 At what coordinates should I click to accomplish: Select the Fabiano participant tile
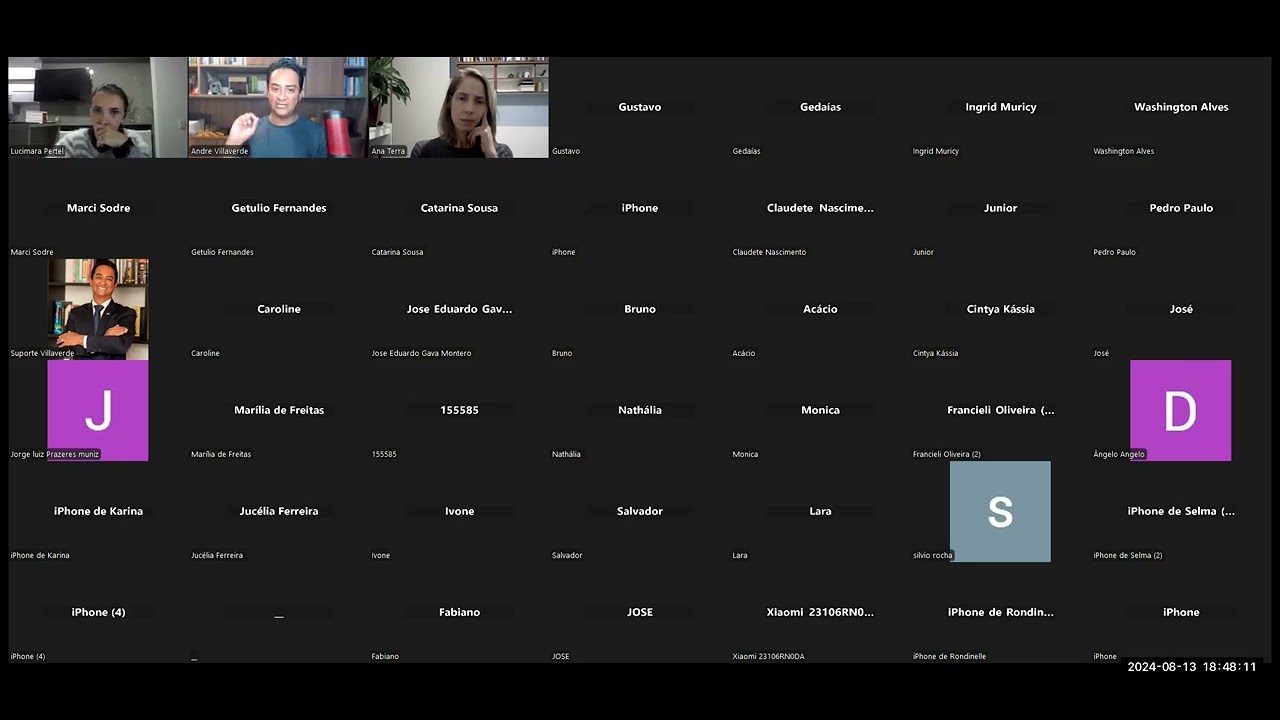459,612
